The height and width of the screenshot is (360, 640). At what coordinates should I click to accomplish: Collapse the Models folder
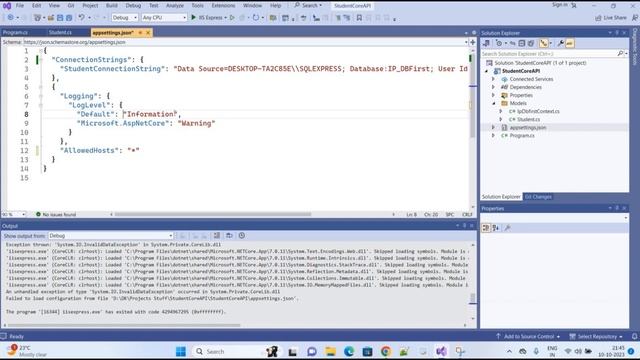[493, 103]
